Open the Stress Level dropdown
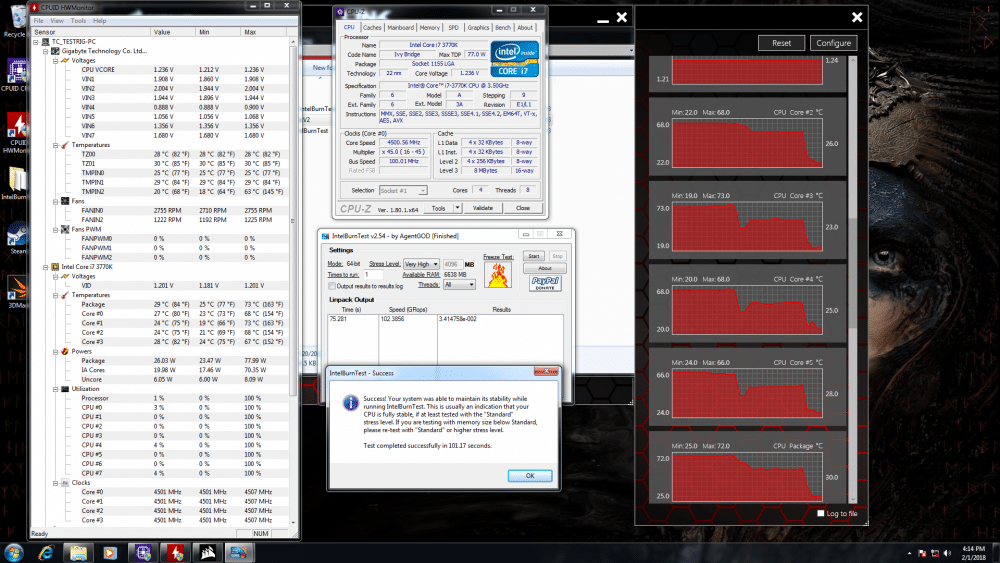 (x=422, y=264)
